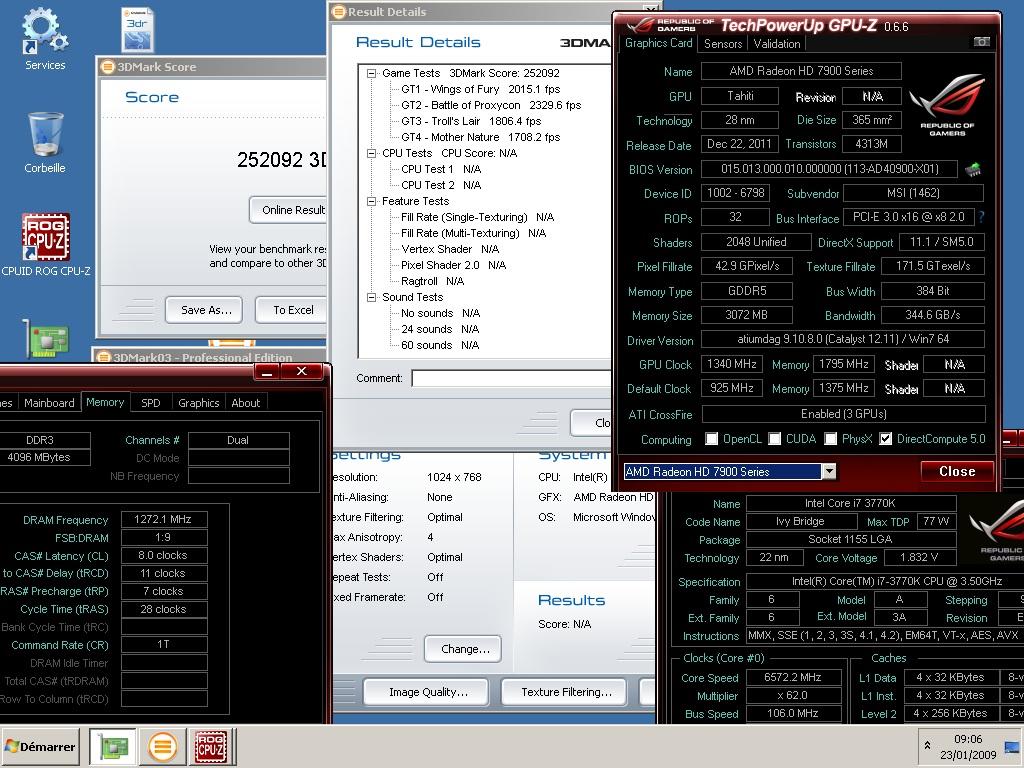Viewport: 1024px width, 768px height.
Task: Open the About tab in CPU-Z
Action: (x=246, y=403)
